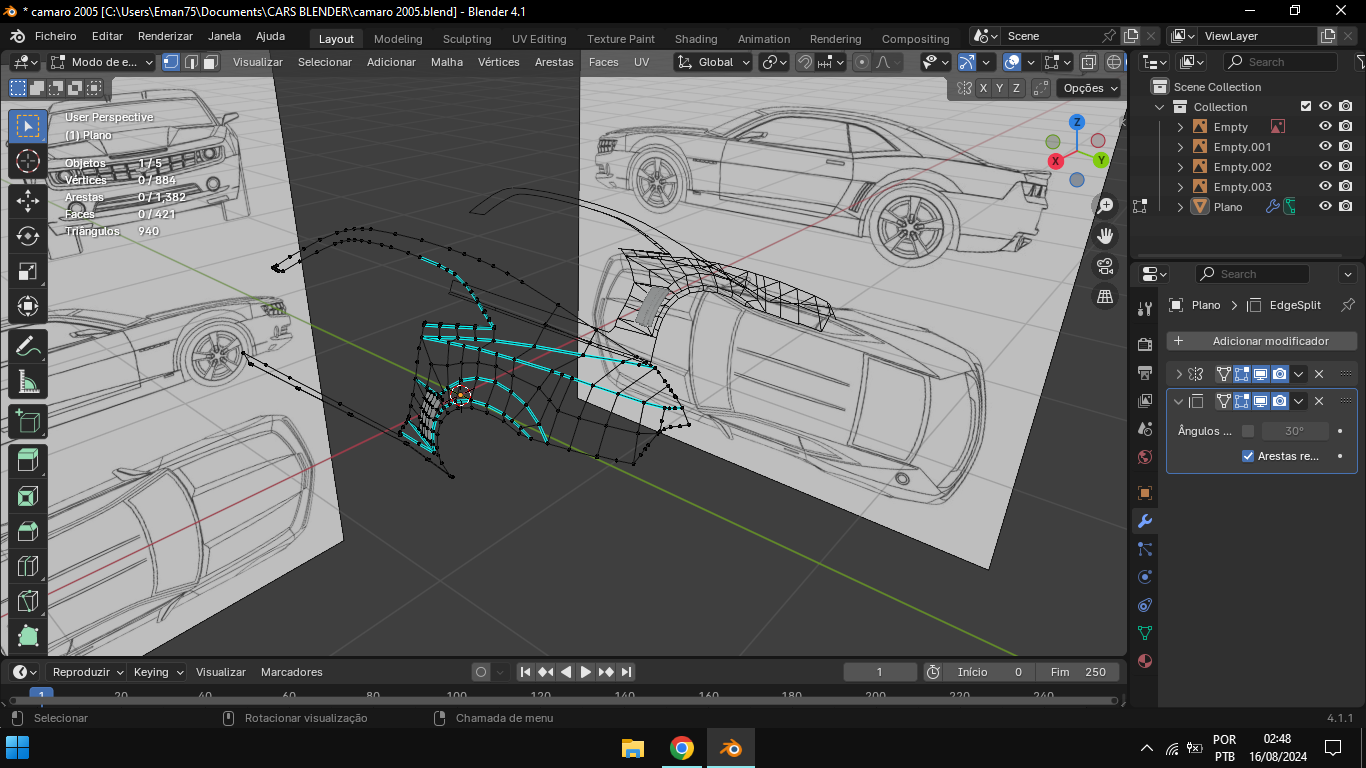The width and height of the screenshot is (1366, 768).
Task: Pick the Rotate tool
Action: (x=28, y=236)
